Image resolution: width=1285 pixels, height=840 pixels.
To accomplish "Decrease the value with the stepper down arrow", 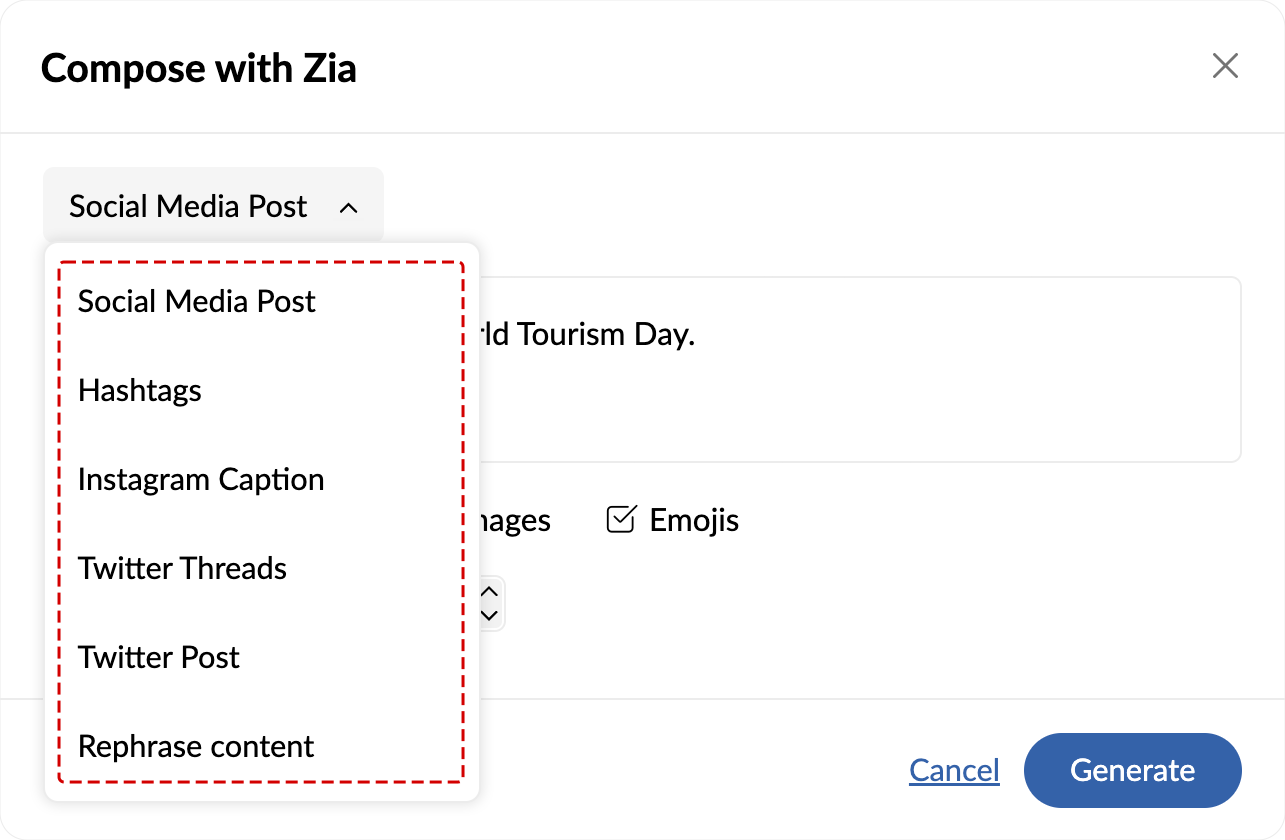I will (x=490, y=615).
